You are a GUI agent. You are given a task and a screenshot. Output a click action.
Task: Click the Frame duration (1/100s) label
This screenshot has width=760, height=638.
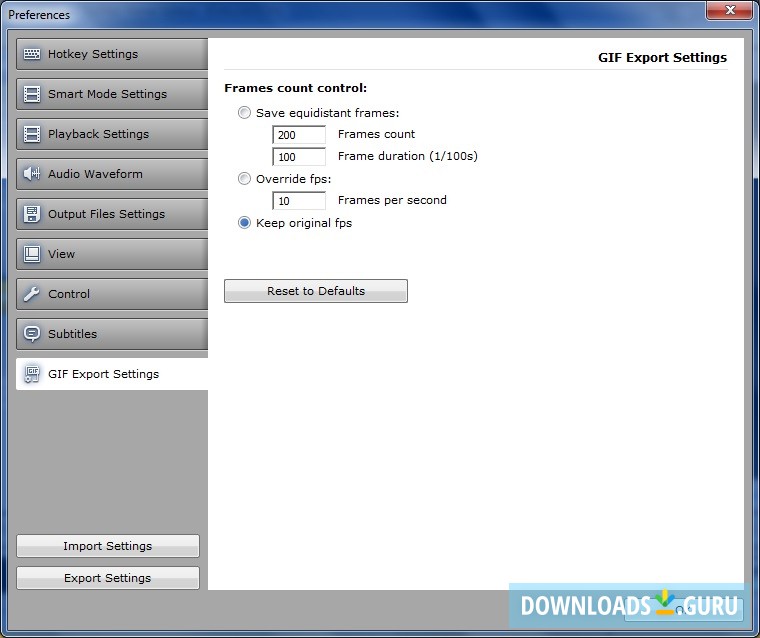[x=408, y=156]
